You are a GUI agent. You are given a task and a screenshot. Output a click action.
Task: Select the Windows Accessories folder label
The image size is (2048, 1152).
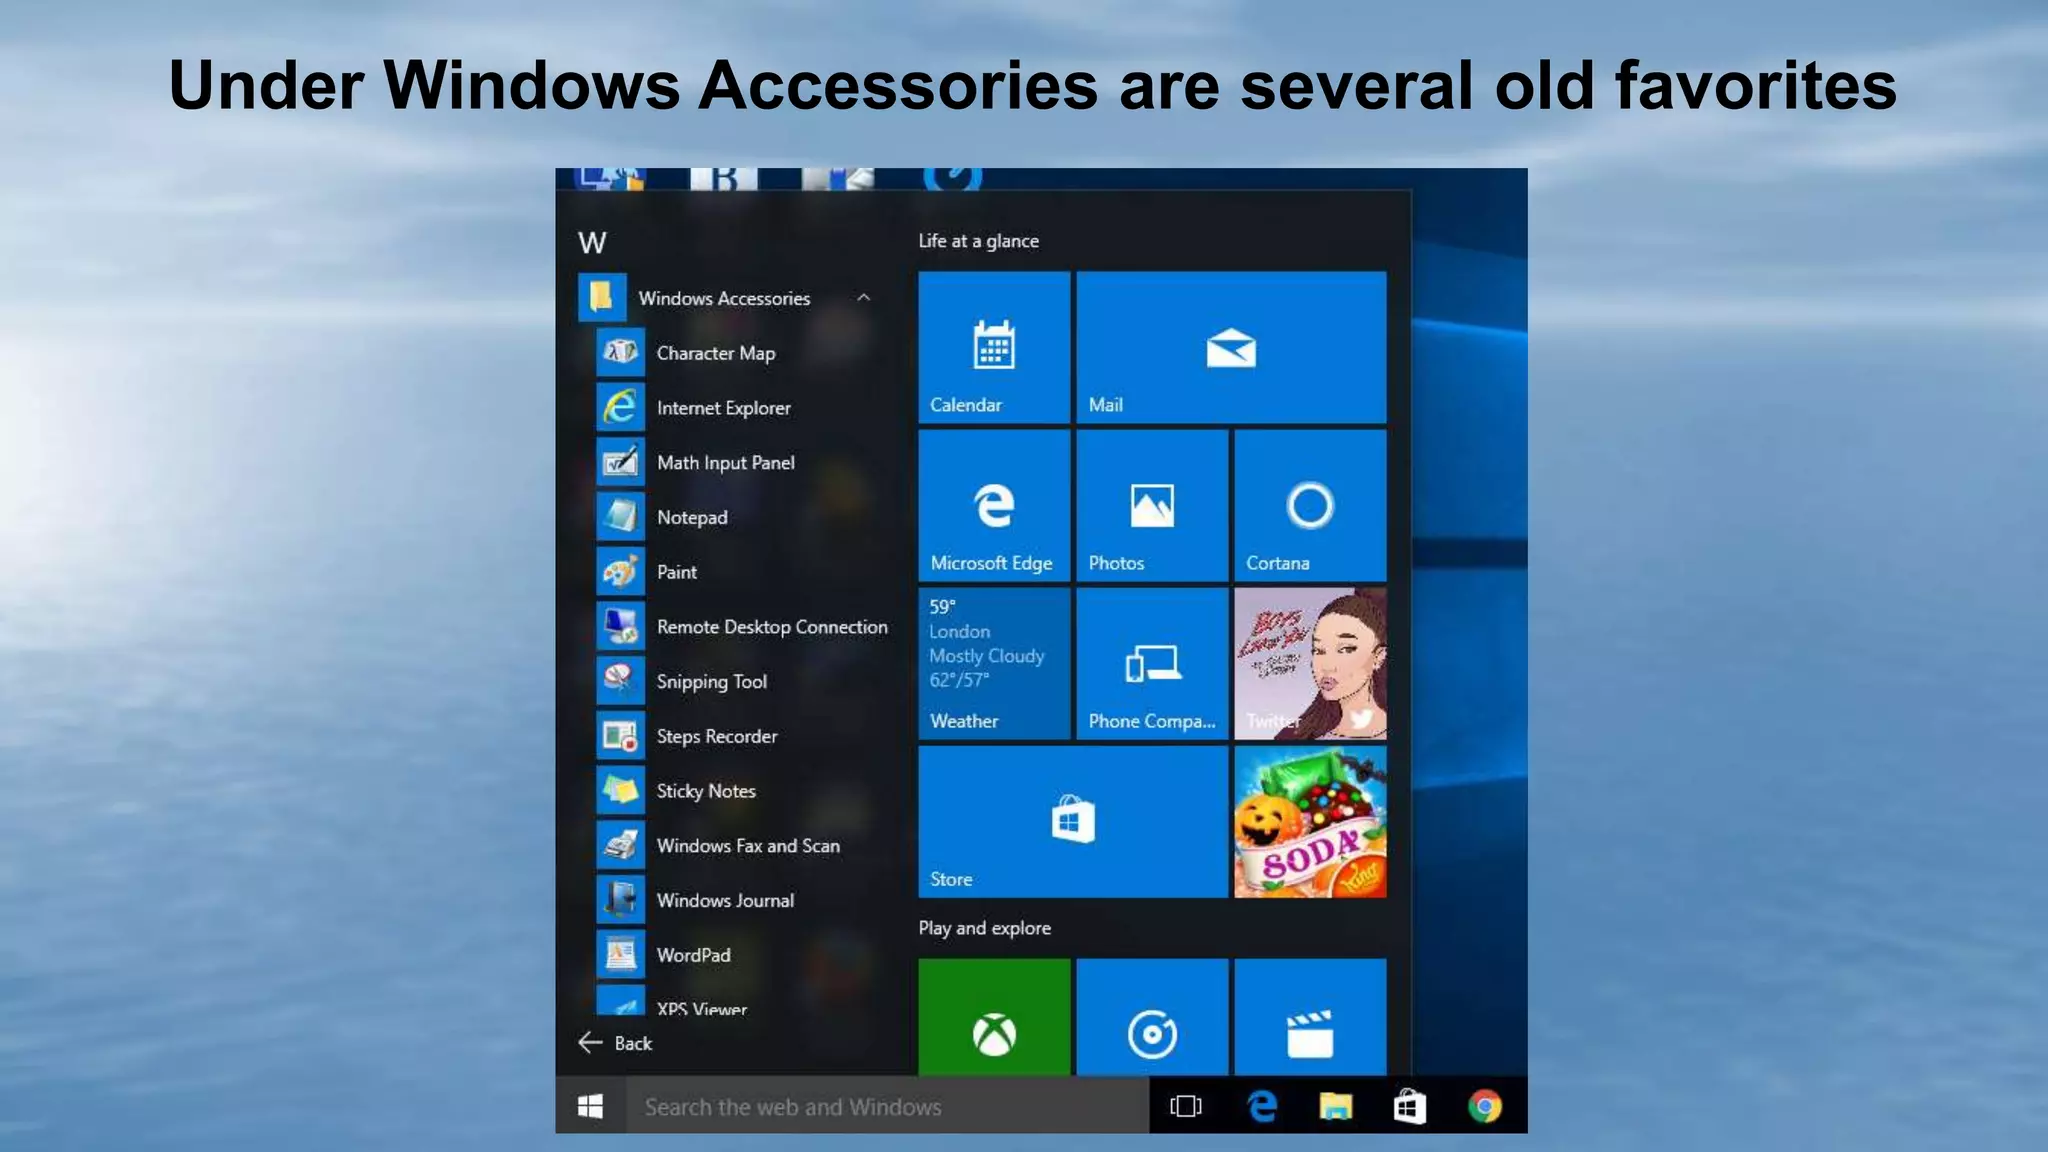point(724,298)
